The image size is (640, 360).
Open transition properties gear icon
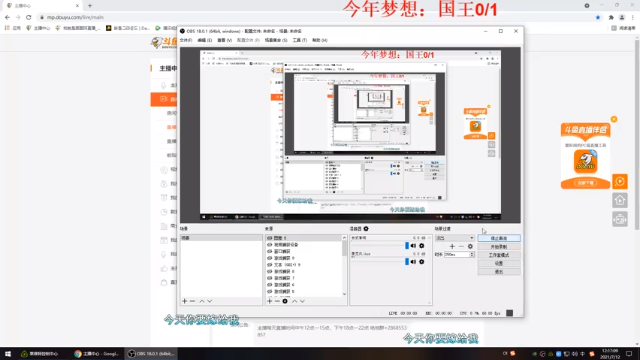[x=470, y=247]
